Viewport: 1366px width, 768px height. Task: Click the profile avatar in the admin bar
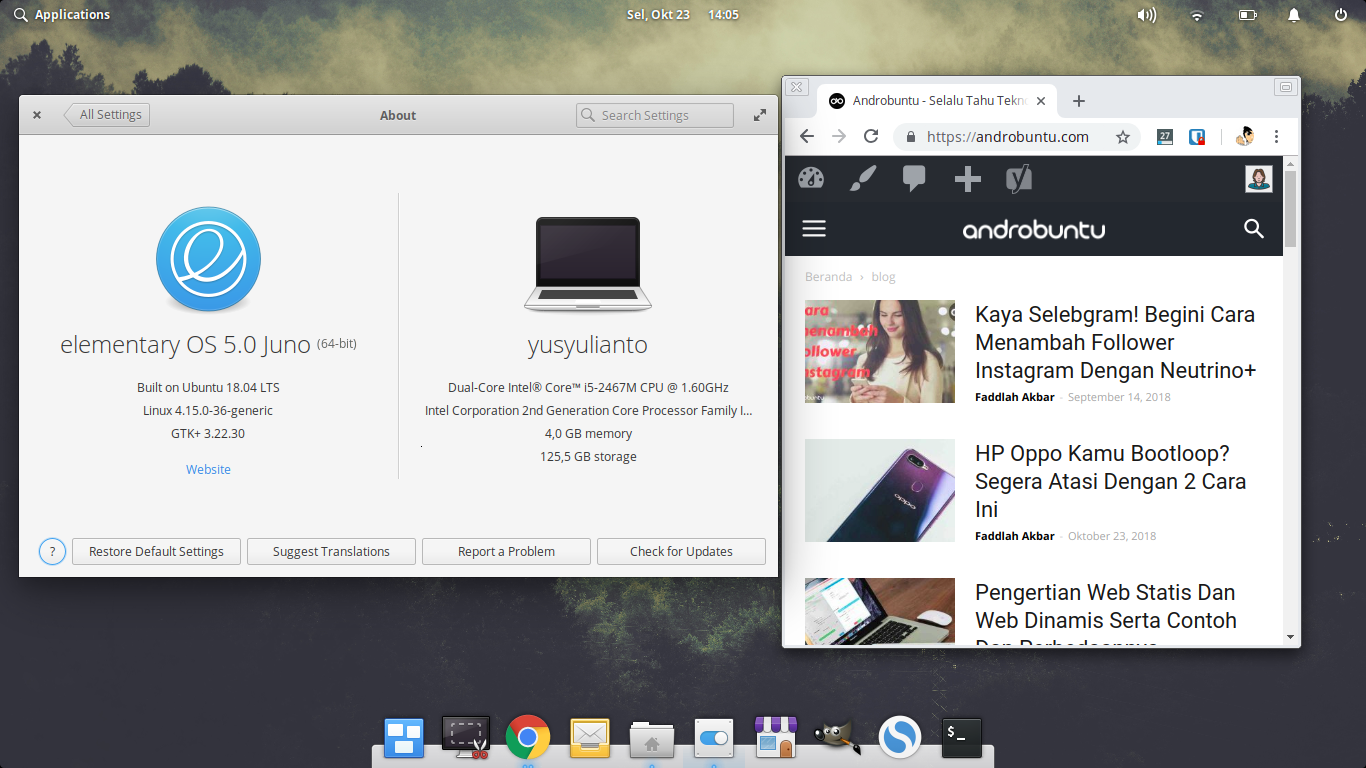(1258, 179)
